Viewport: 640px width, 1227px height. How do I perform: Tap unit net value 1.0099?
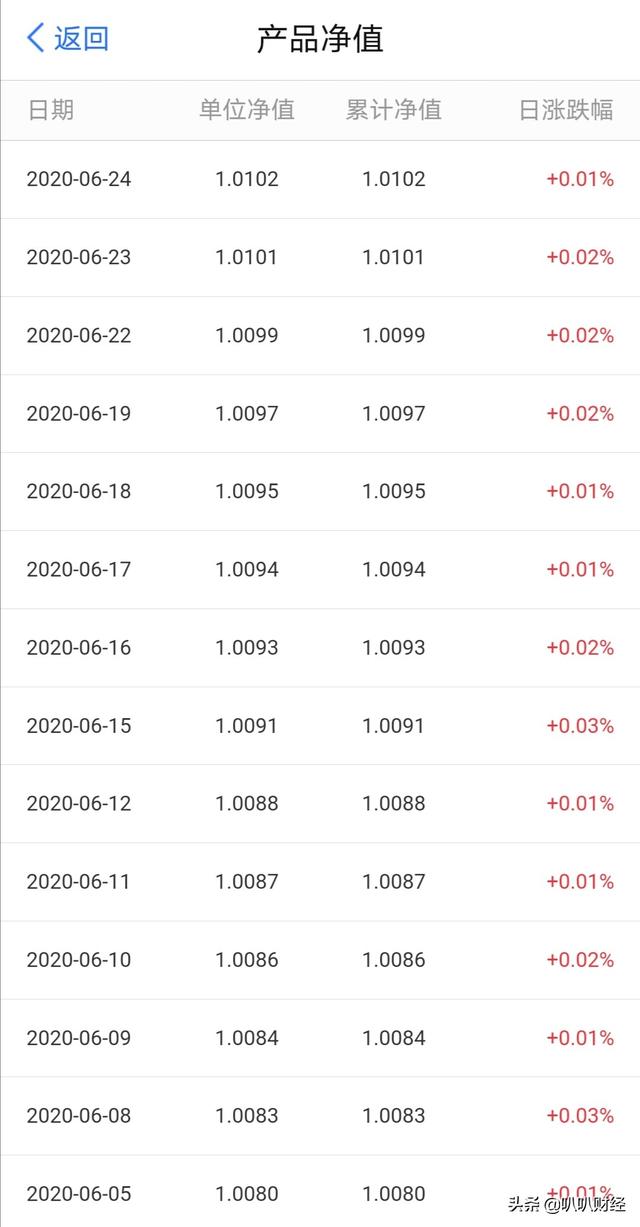point(247,335)
